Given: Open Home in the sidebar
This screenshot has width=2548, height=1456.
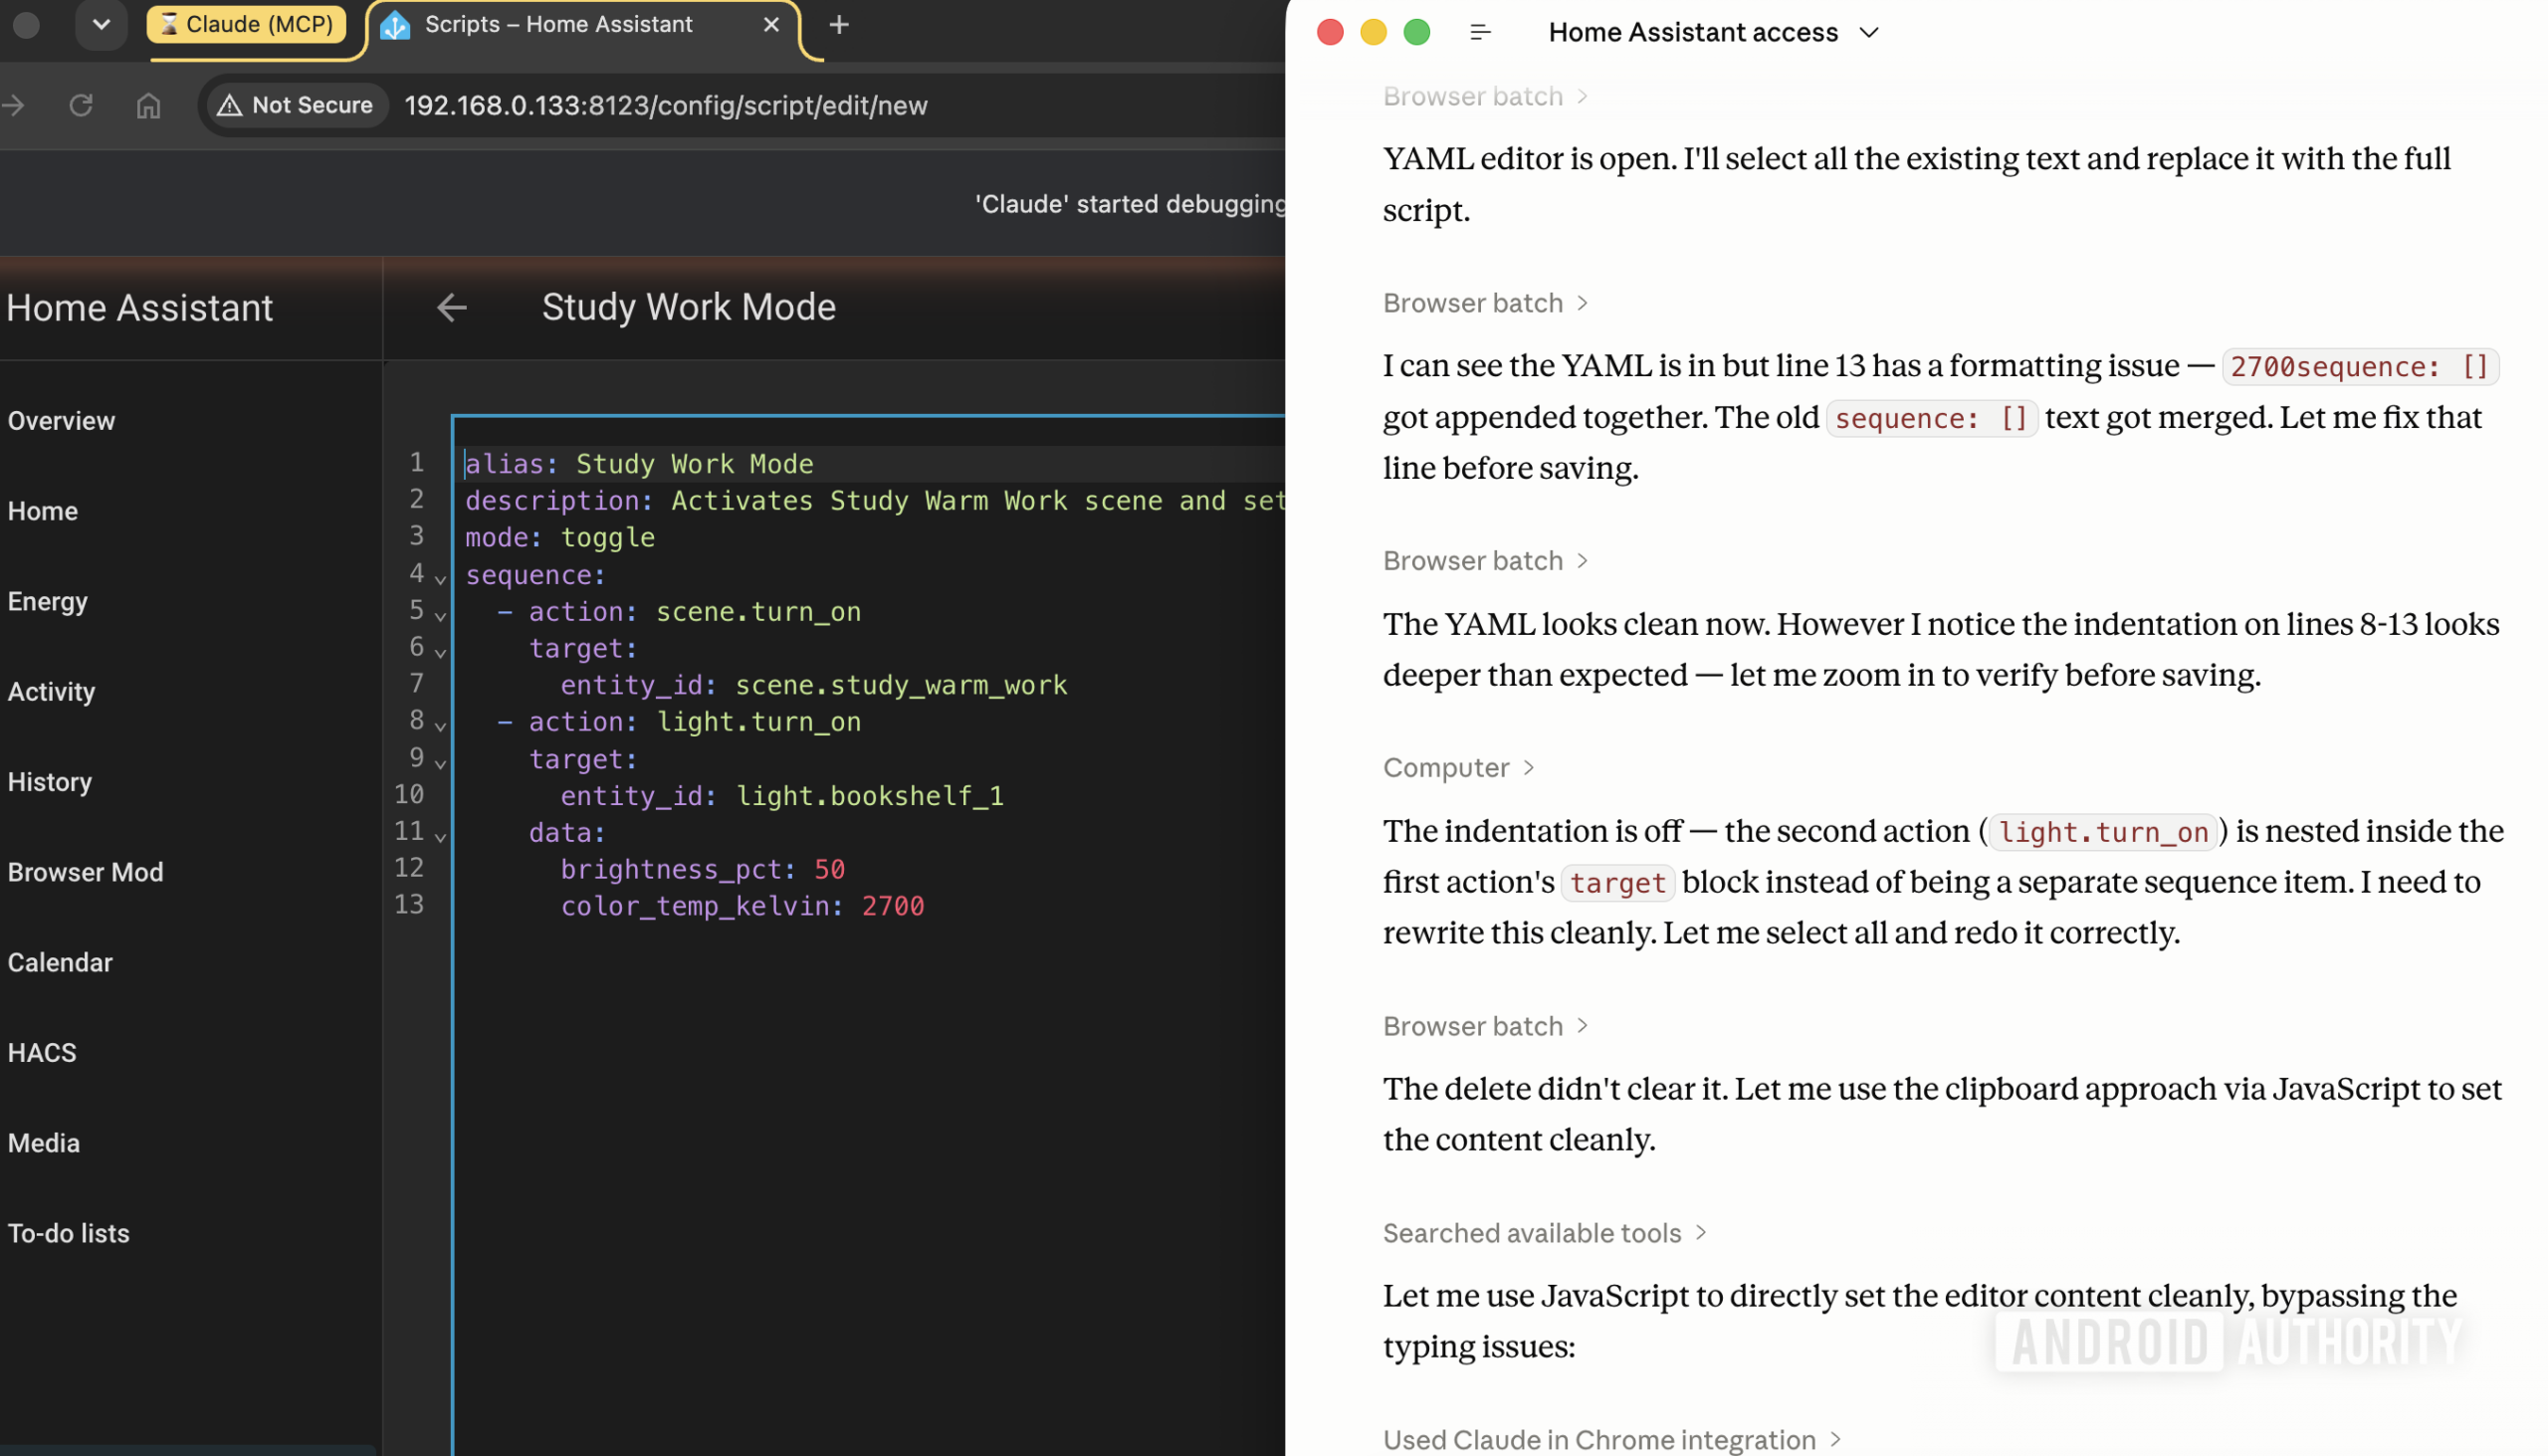Looking at the screenshot, I should [x=42, y=511].
